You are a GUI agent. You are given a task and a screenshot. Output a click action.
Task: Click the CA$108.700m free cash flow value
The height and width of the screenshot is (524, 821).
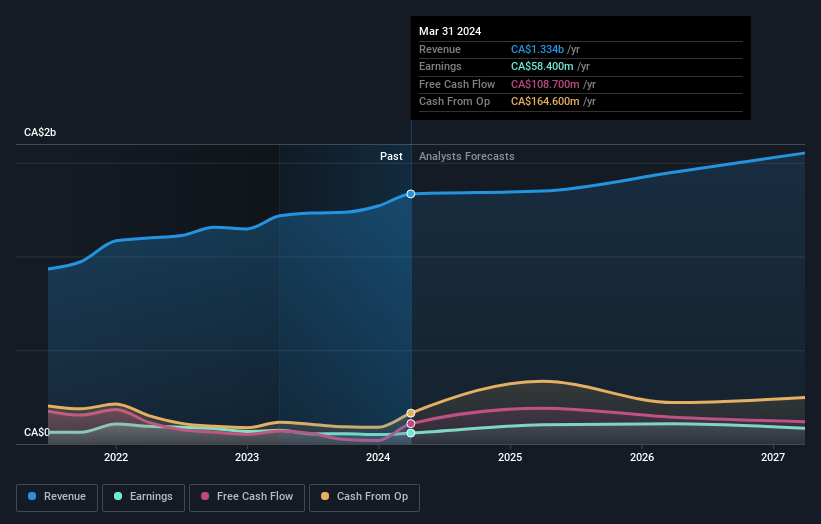coord(545,84)
